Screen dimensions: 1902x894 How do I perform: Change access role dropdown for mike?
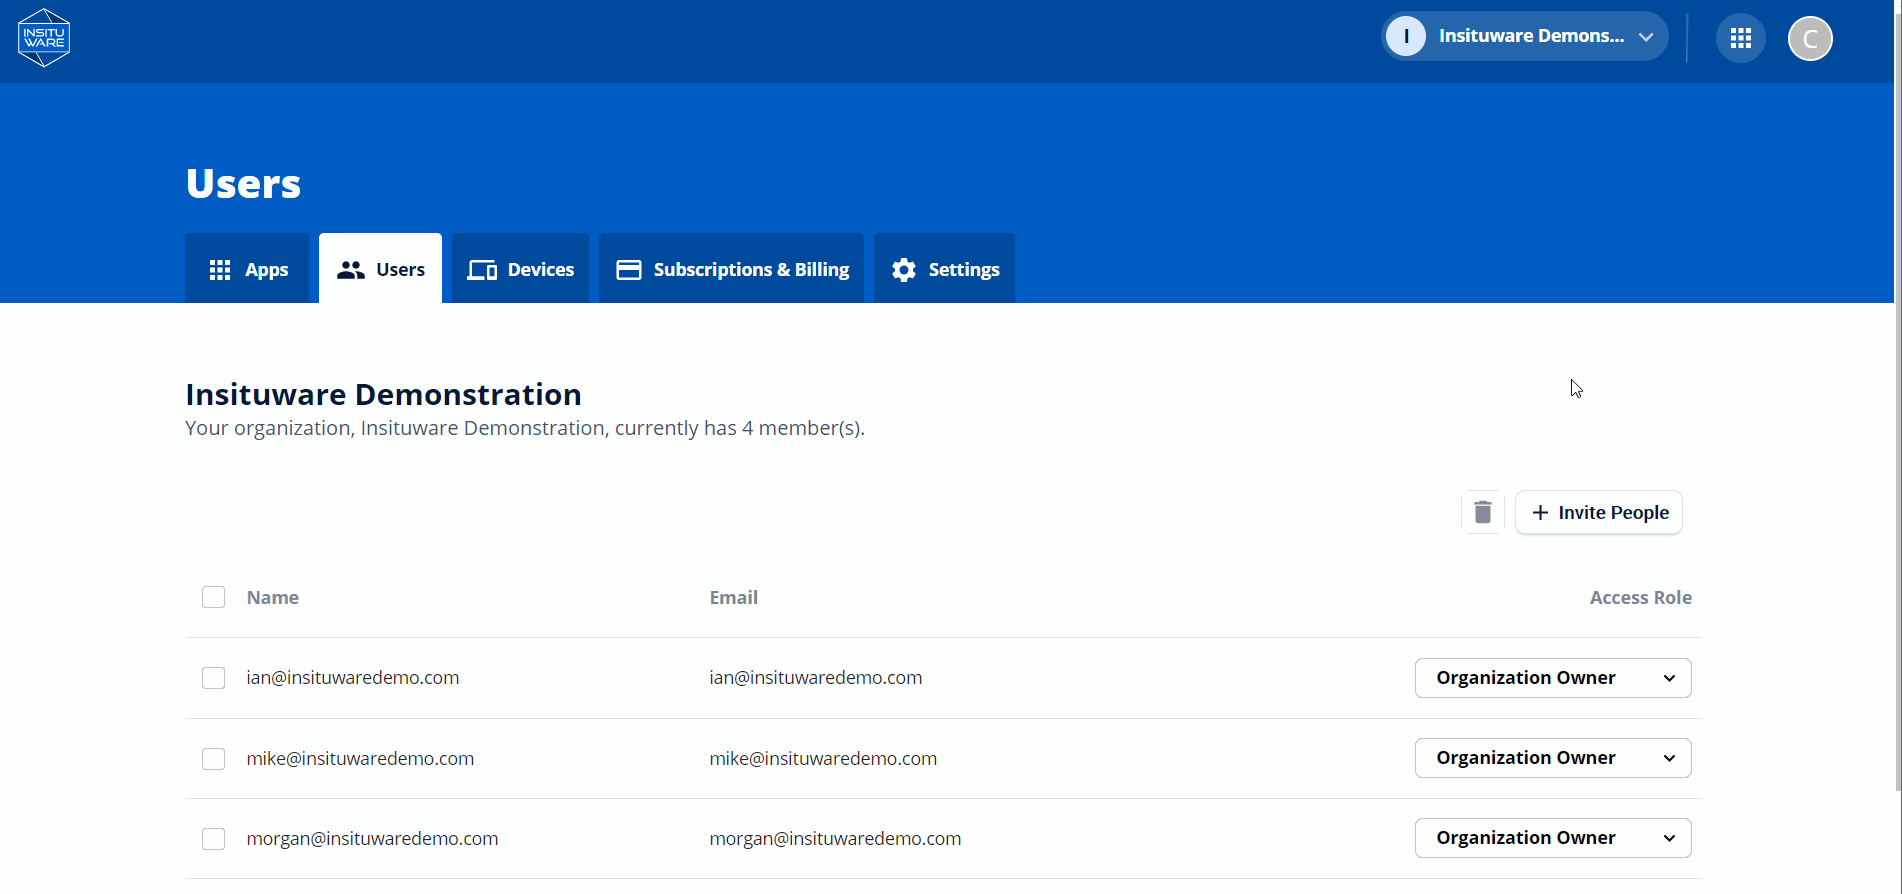(x=1552, y=758)
